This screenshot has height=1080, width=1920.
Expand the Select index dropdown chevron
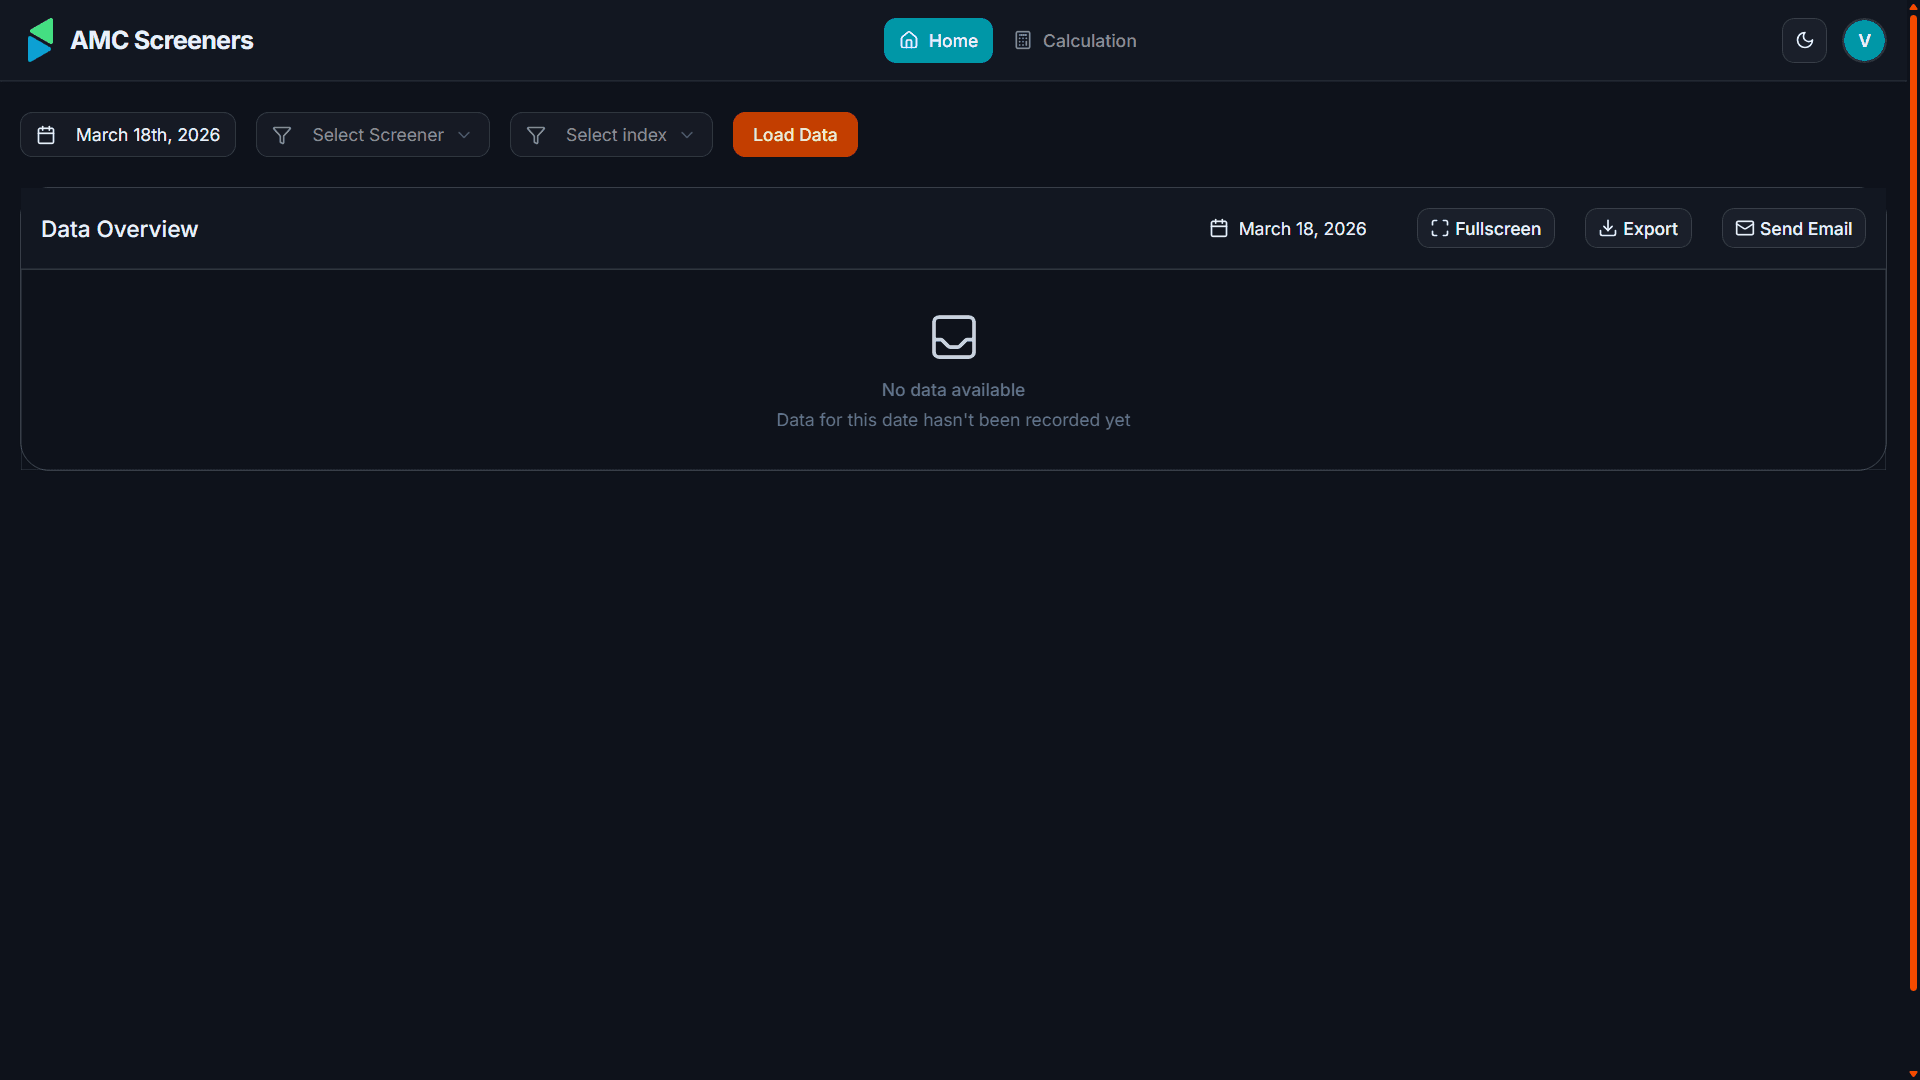(687, 135)
